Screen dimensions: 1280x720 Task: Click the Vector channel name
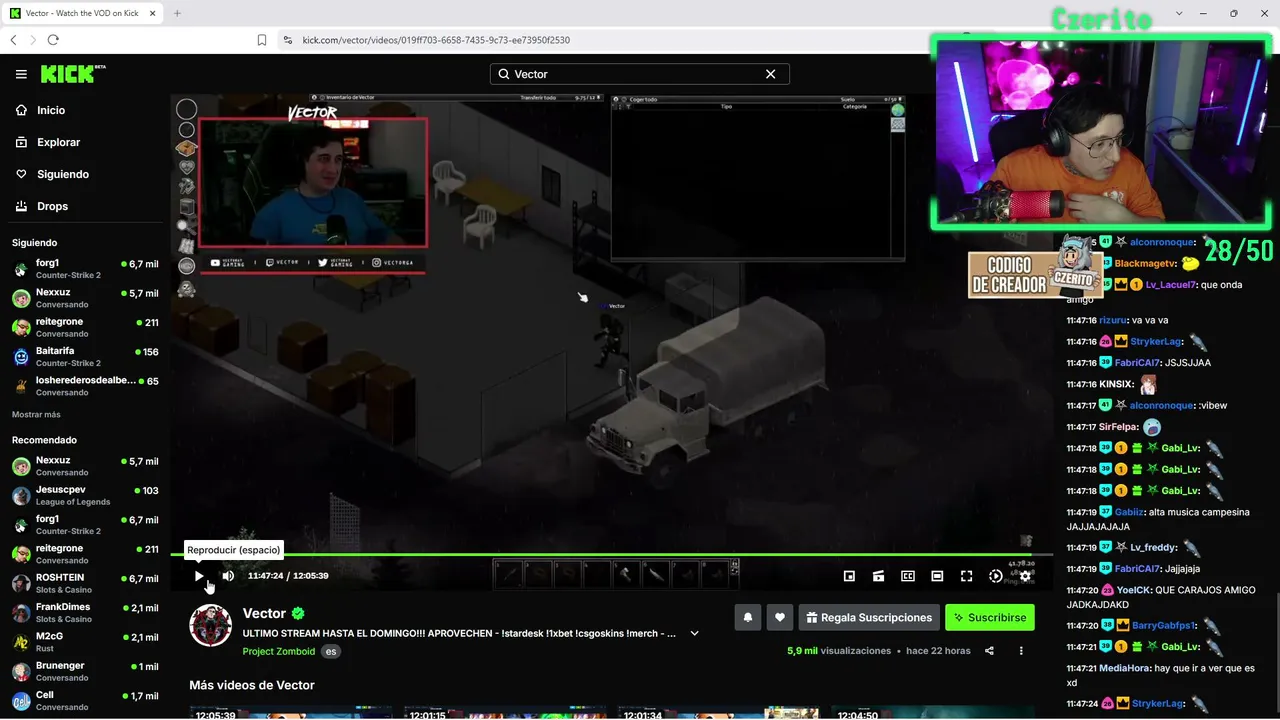(x=264, y=613)
